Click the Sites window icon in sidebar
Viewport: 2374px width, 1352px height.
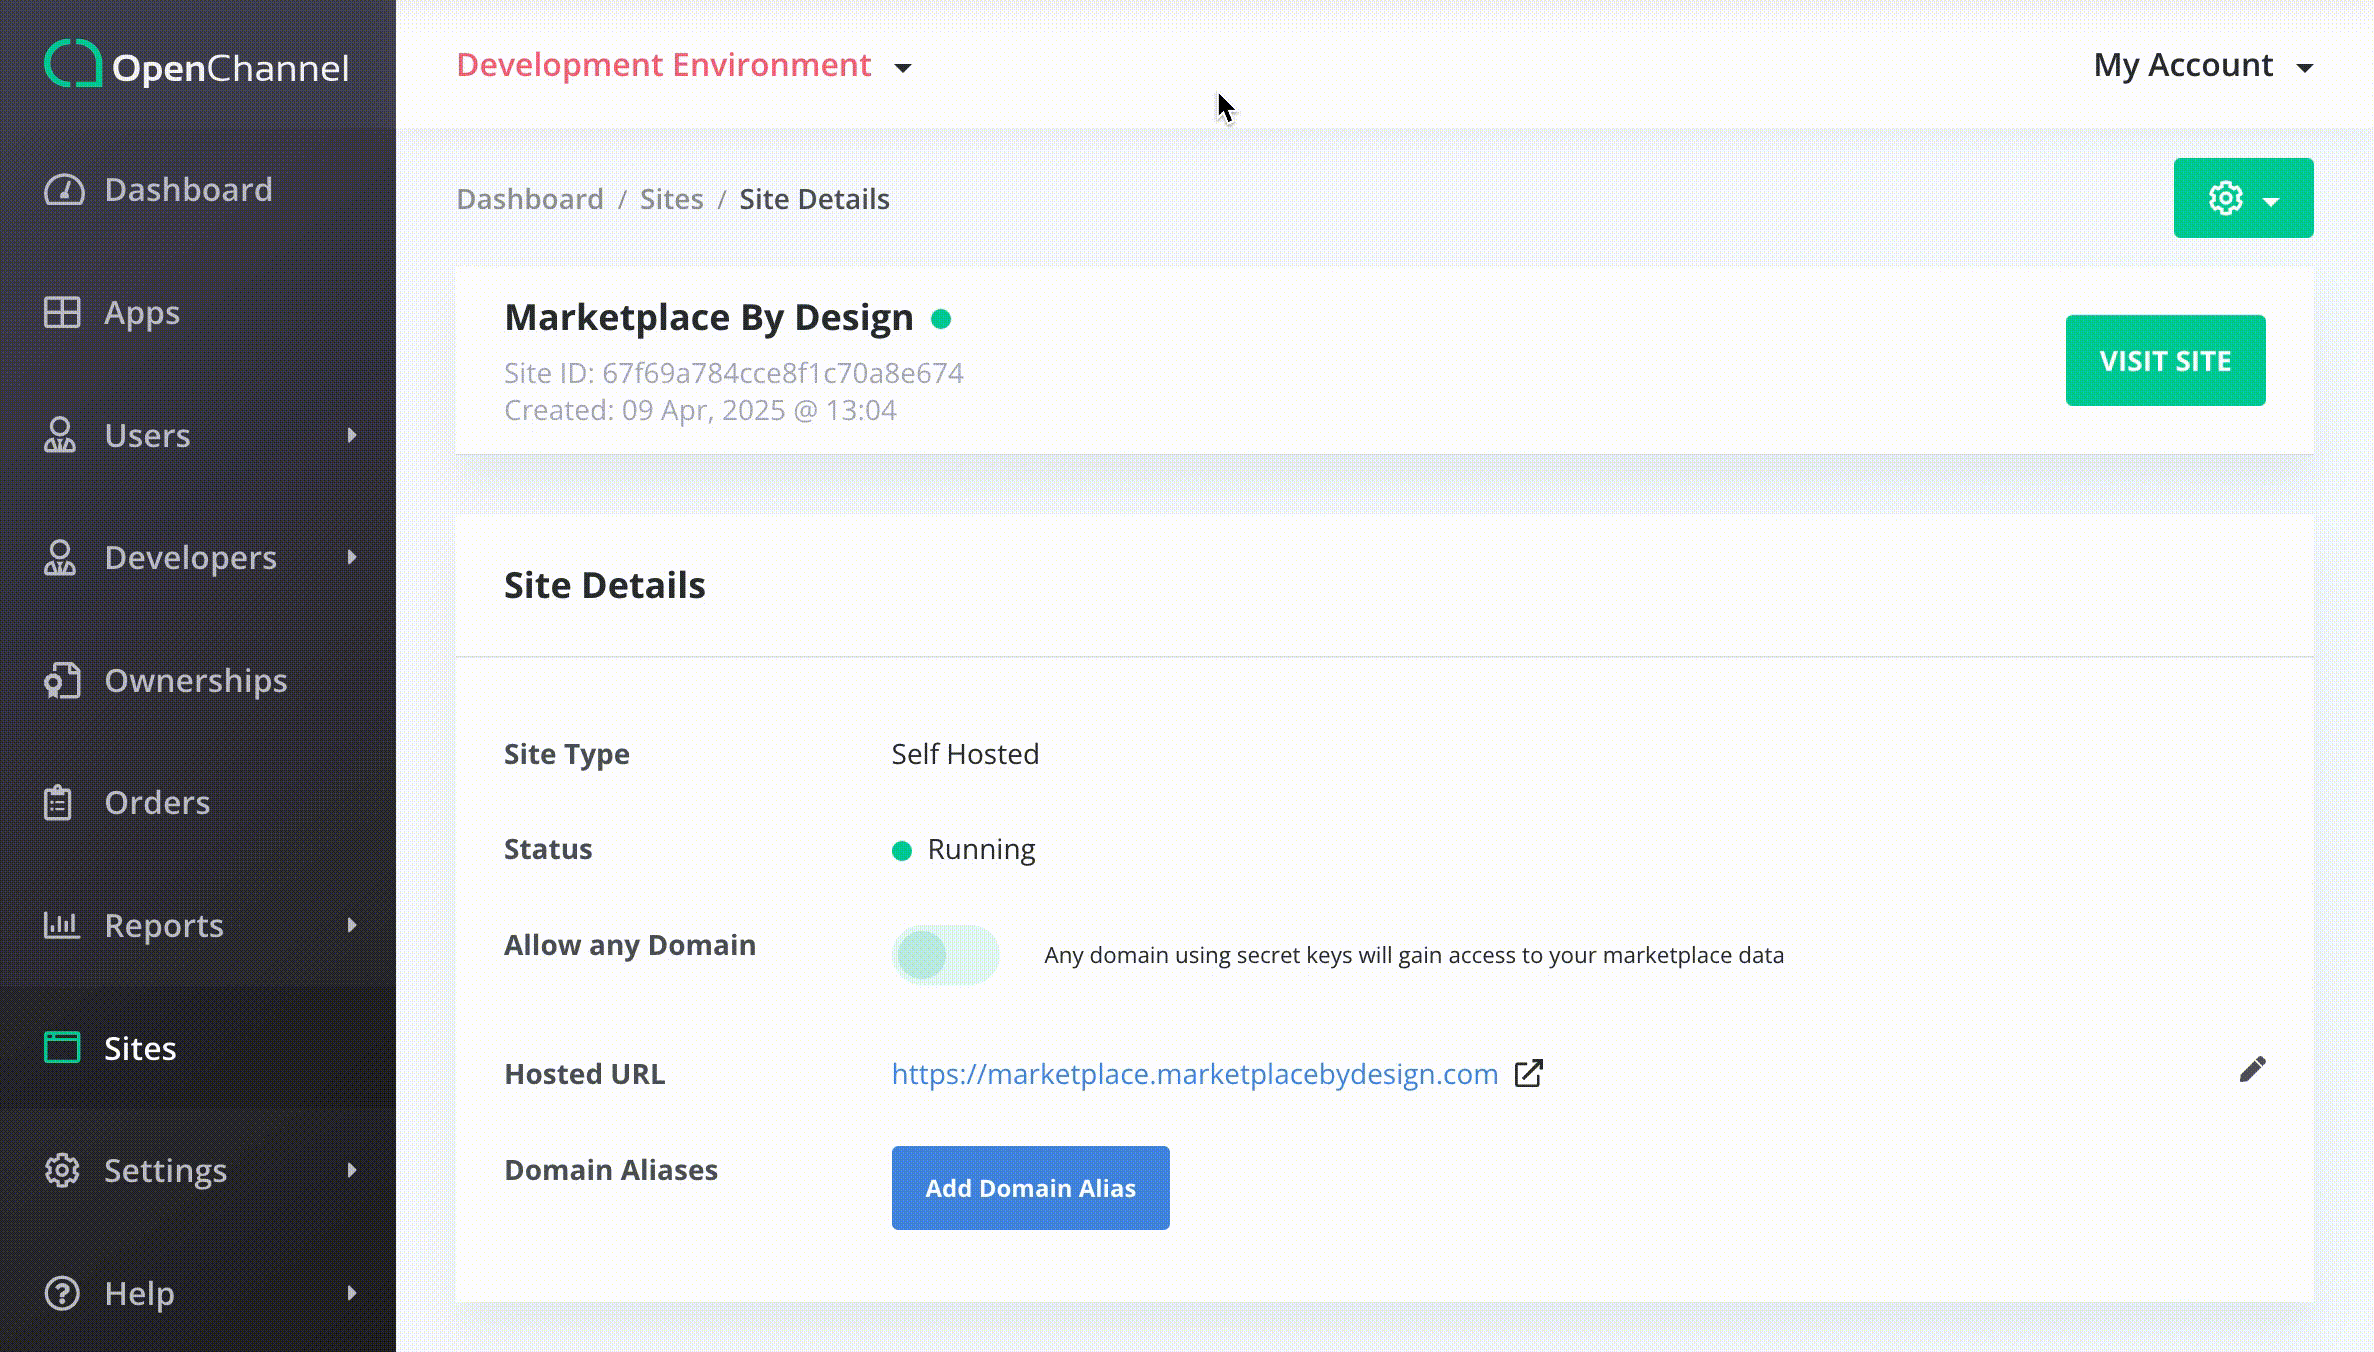point(62,1048)
